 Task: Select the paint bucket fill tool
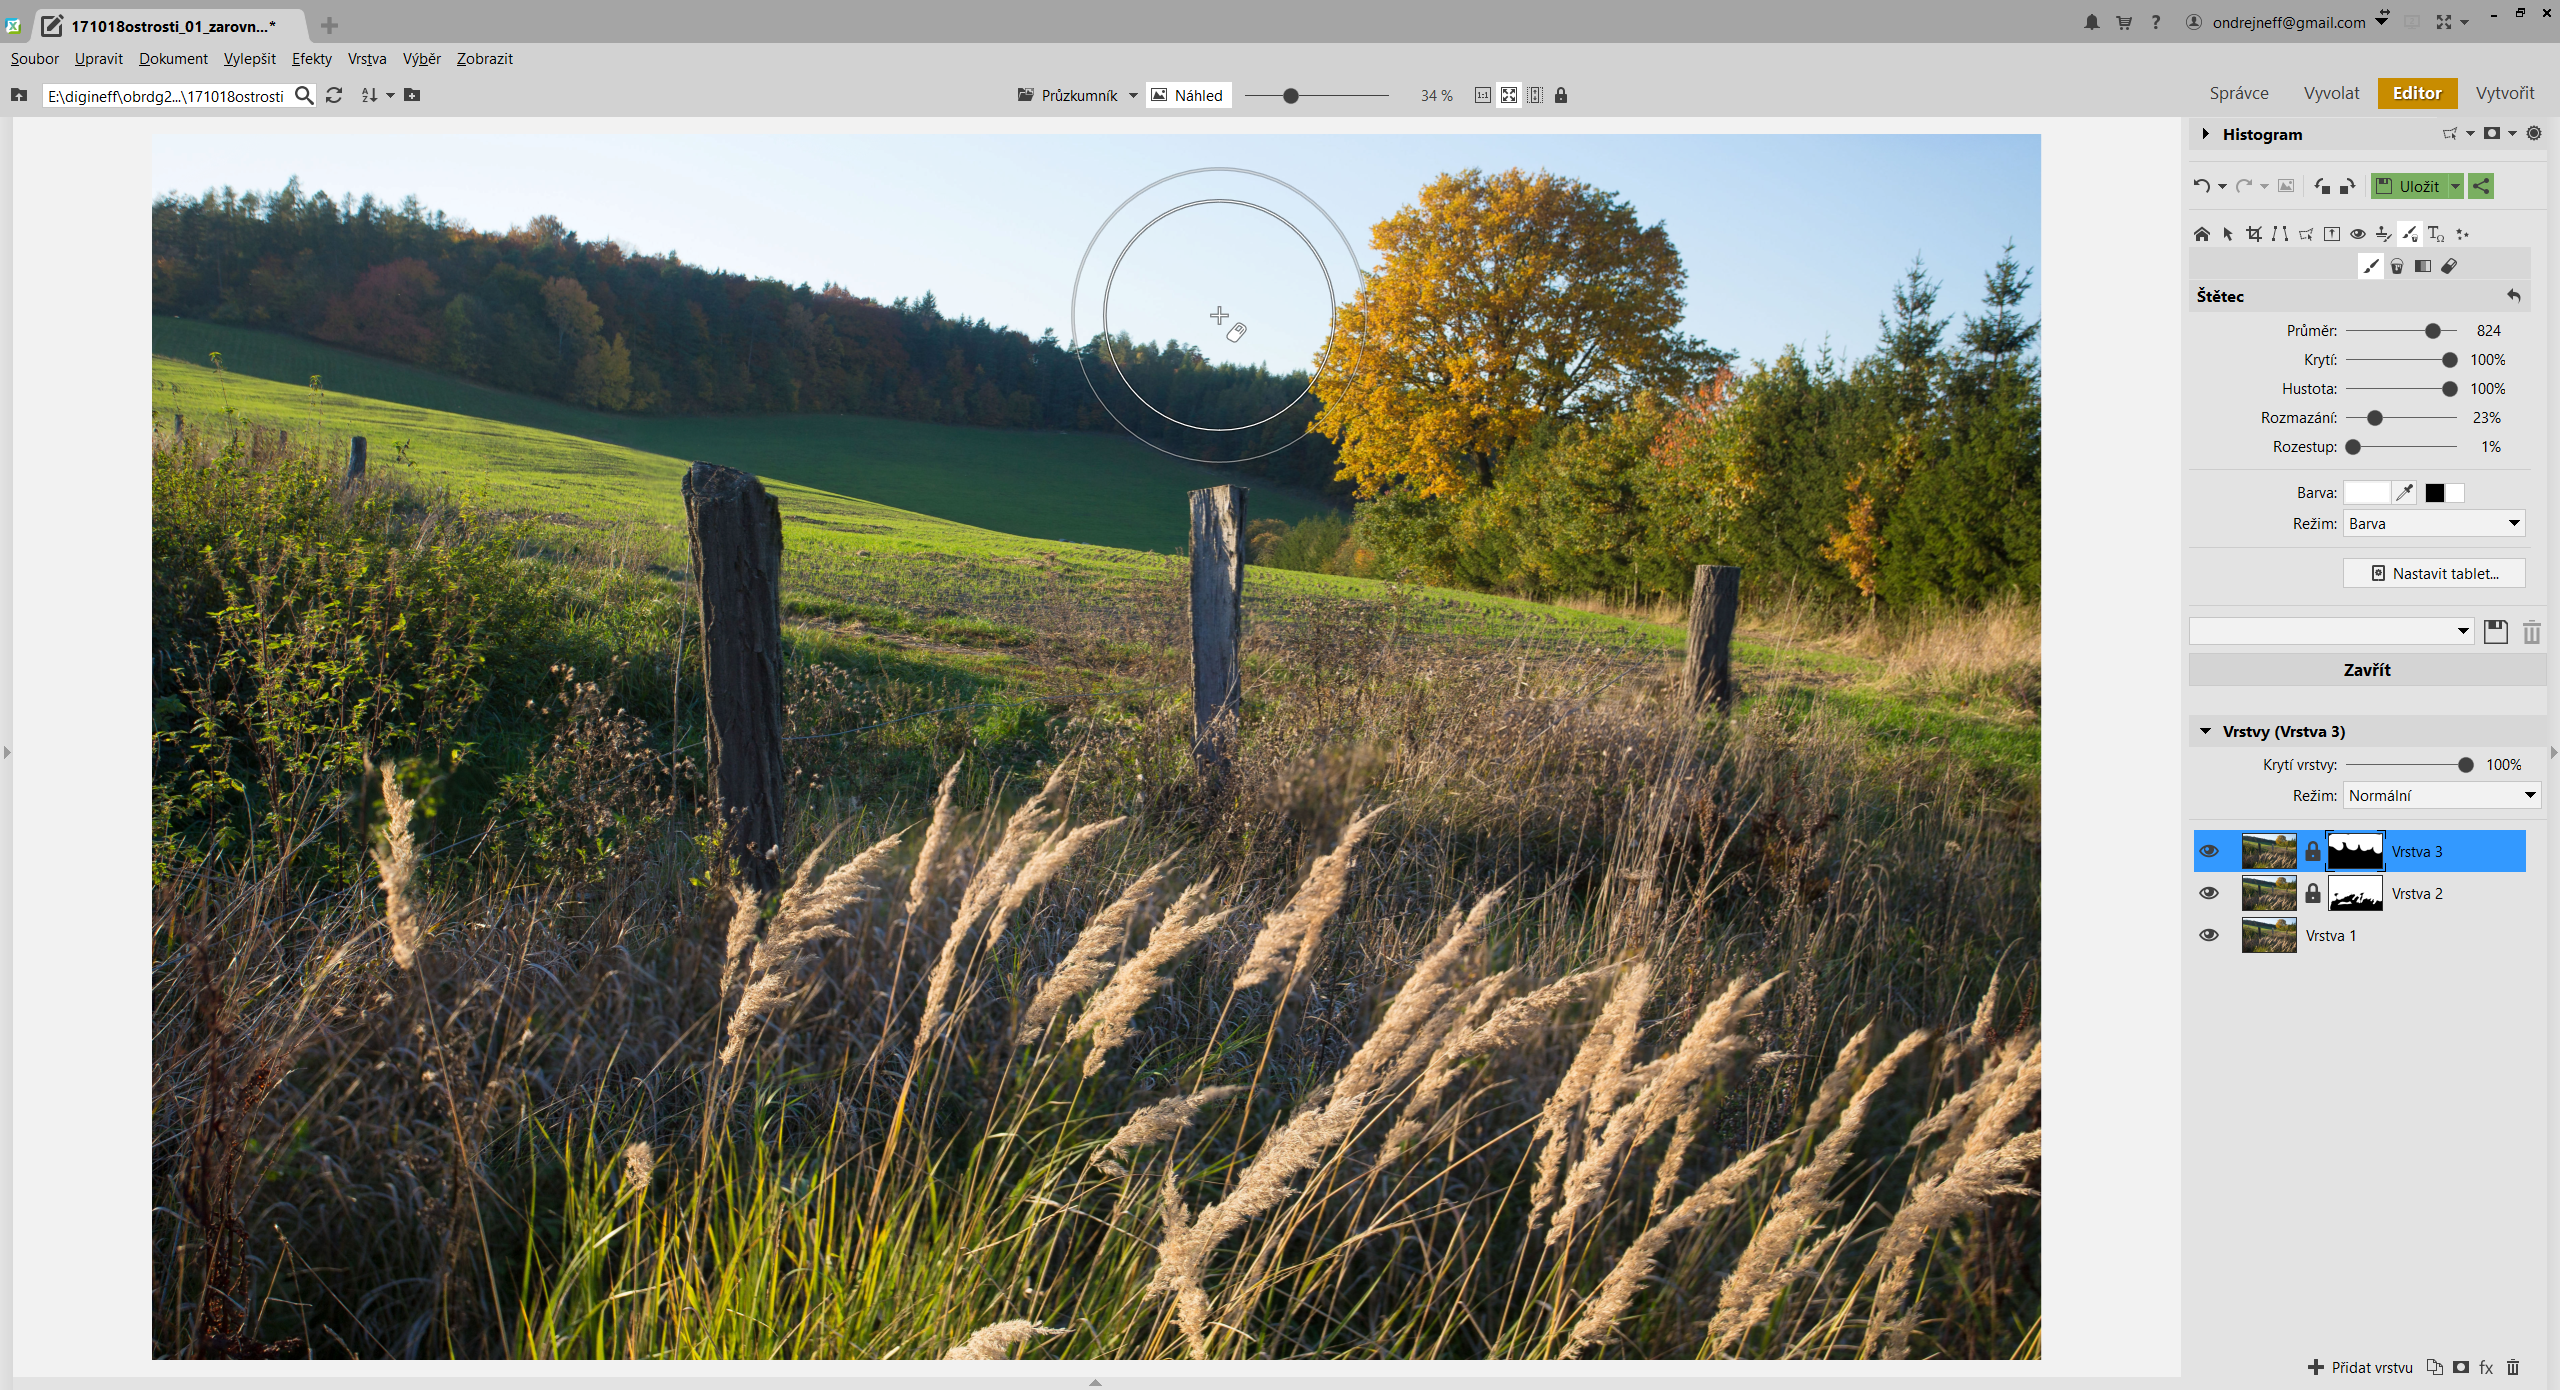click(2396, 266)
